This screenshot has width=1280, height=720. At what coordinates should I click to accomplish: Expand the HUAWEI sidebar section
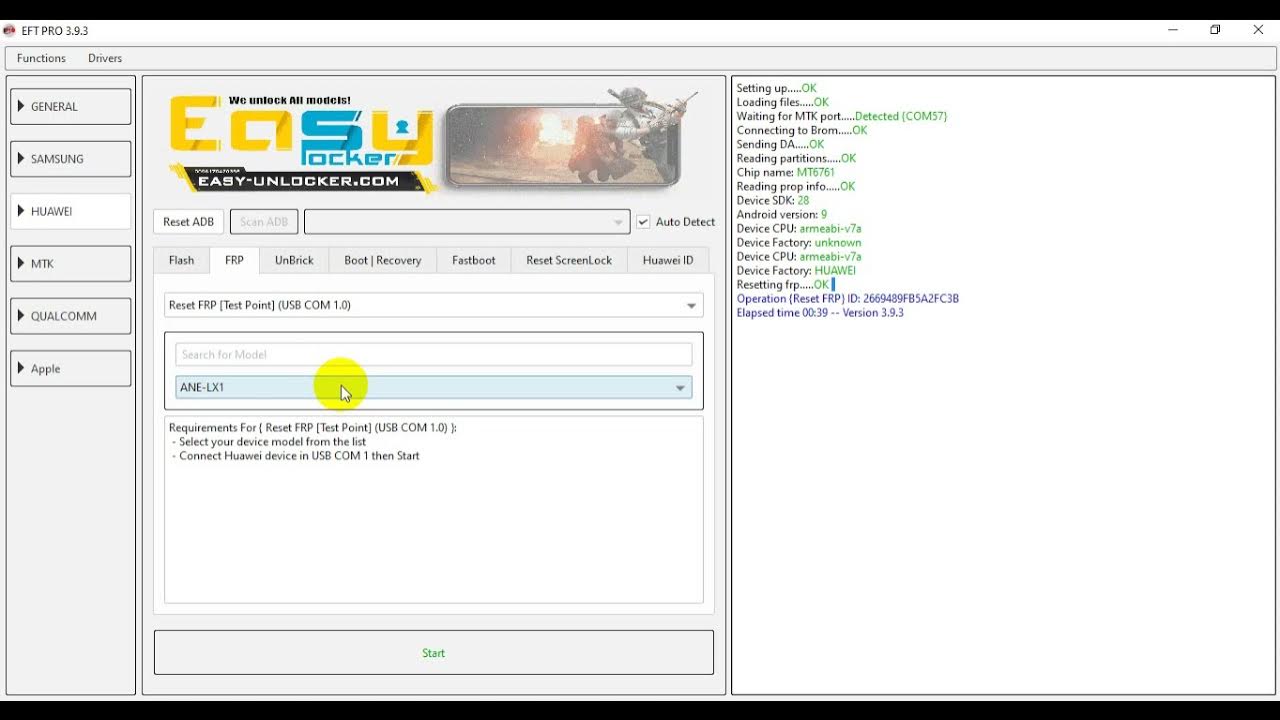(70, 211)
